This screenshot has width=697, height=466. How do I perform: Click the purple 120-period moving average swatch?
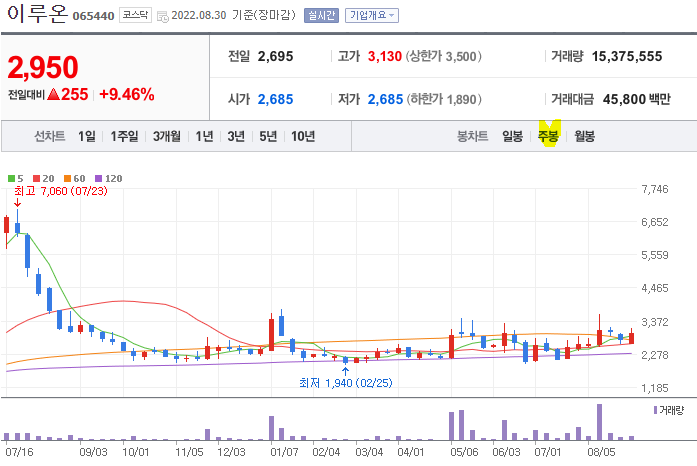pyautogui.click(x=99, y=179)
